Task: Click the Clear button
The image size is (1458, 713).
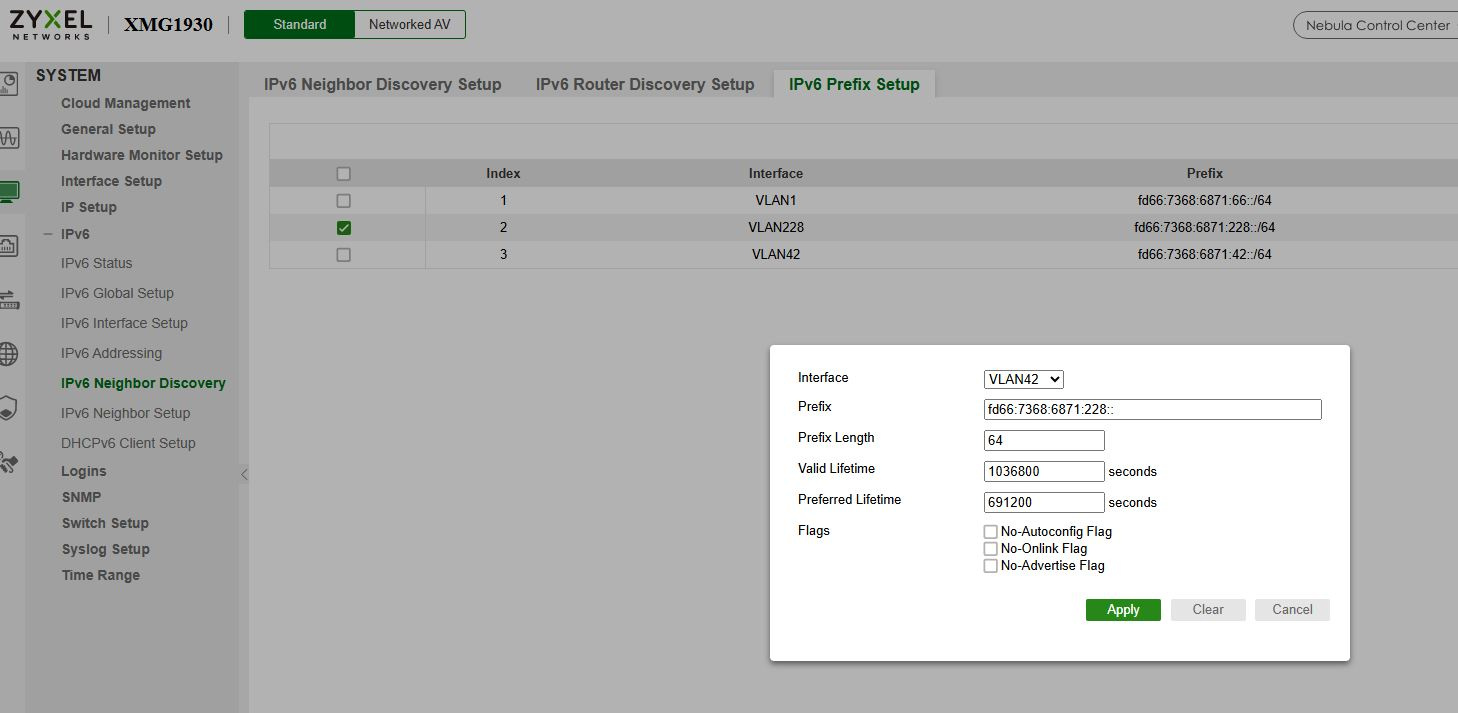Action: (x=1208, y=610)
